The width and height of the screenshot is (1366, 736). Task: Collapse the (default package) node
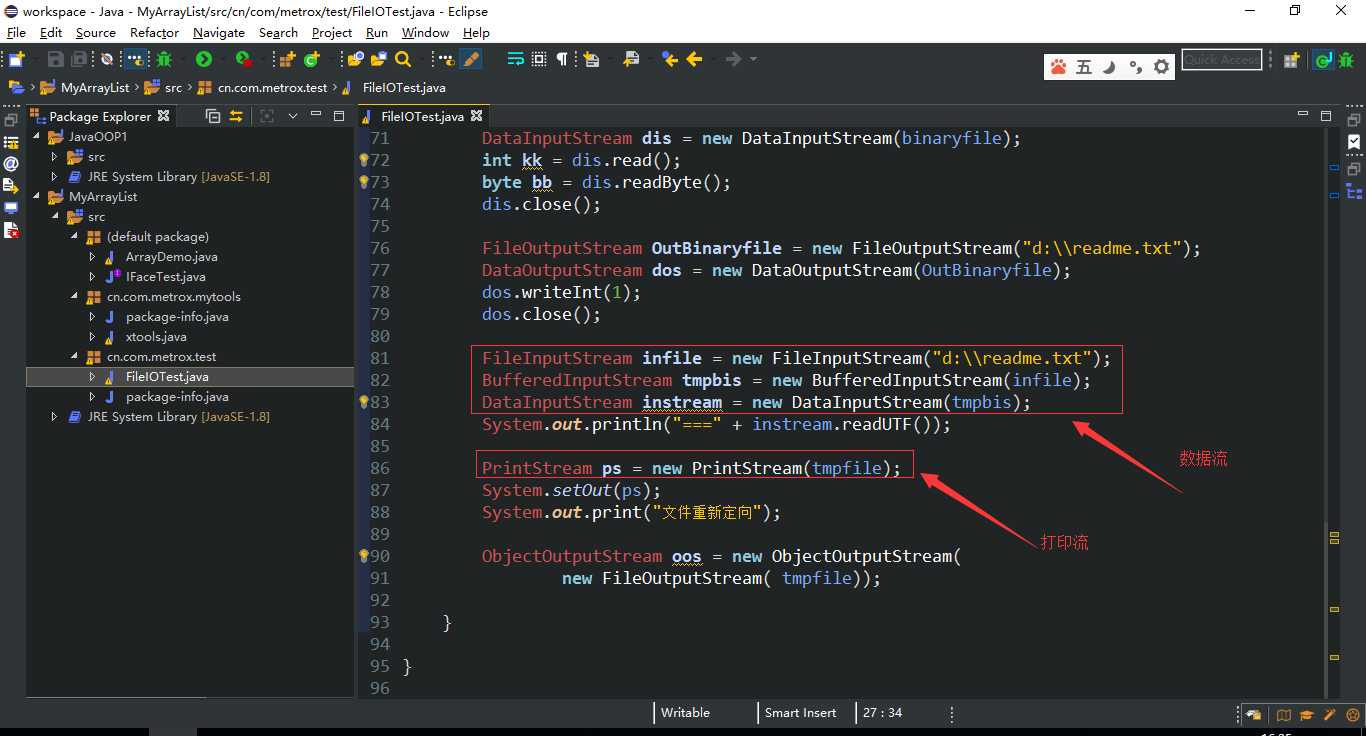[75, 237]
